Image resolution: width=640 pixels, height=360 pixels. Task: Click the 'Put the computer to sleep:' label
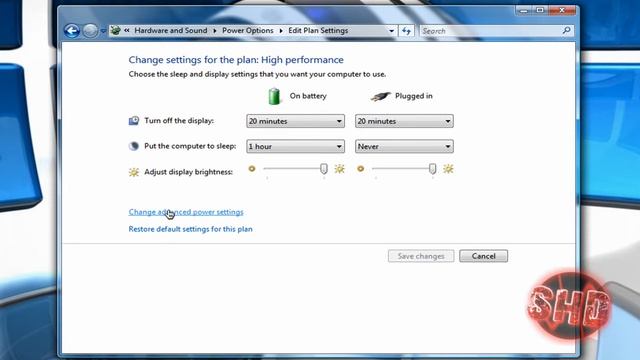point(190,146)
